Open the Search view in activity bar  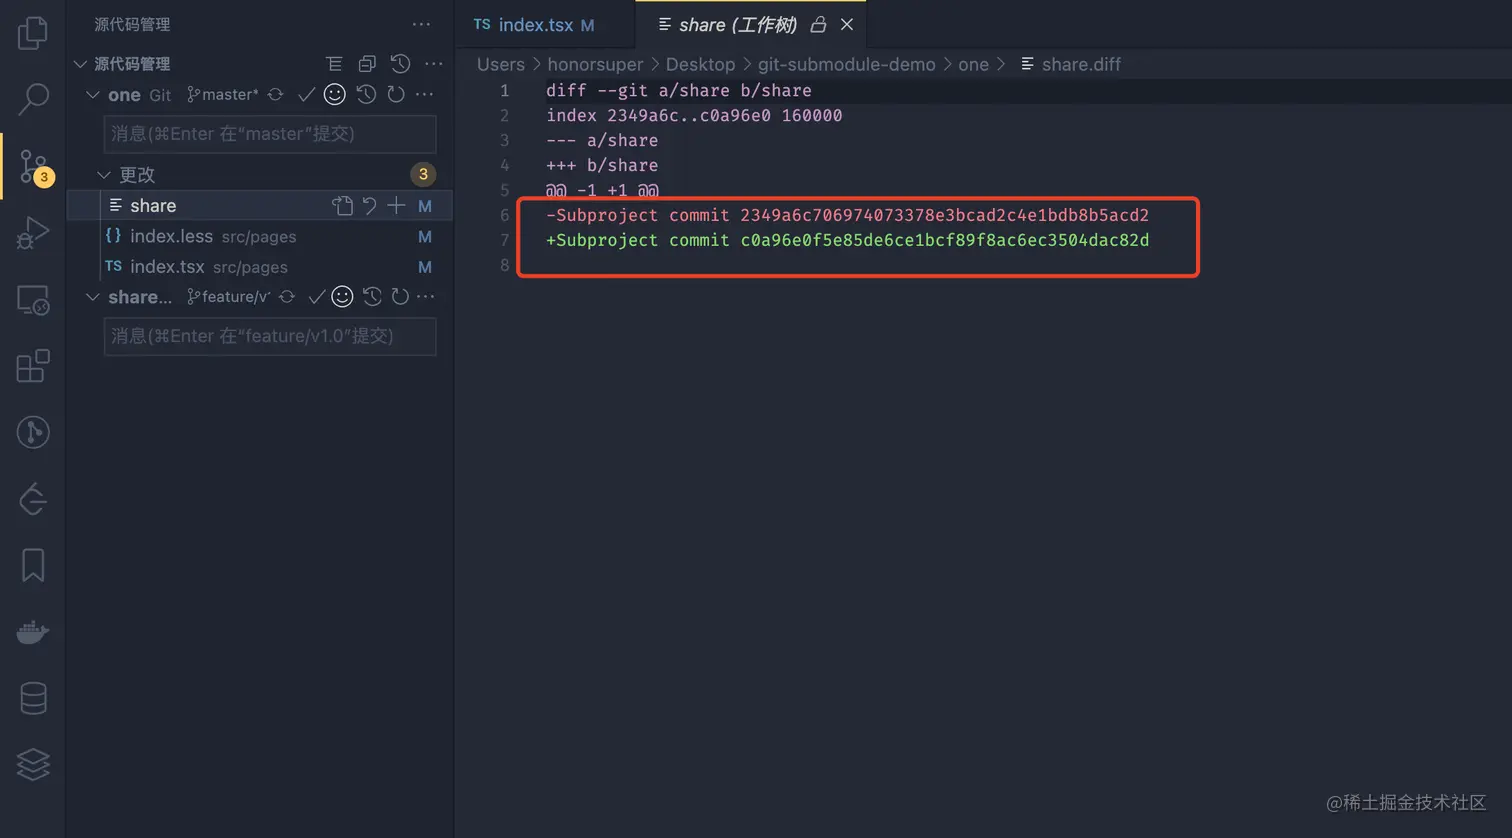(x=33, y=99)
